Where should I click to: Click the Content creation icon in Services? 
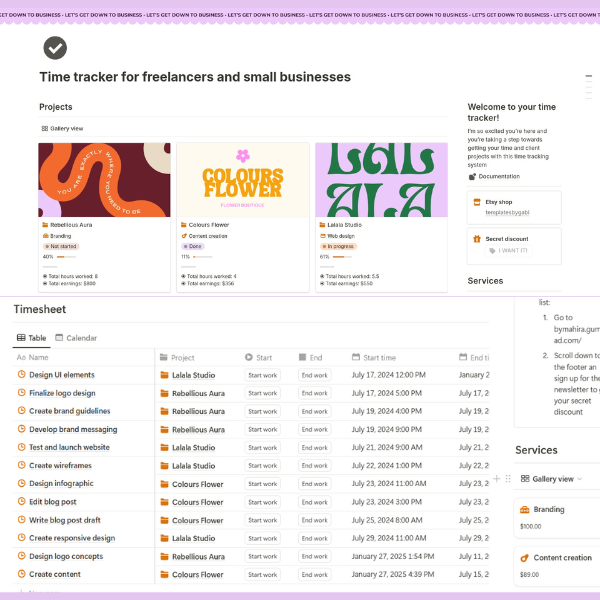[x=524, y=558]
